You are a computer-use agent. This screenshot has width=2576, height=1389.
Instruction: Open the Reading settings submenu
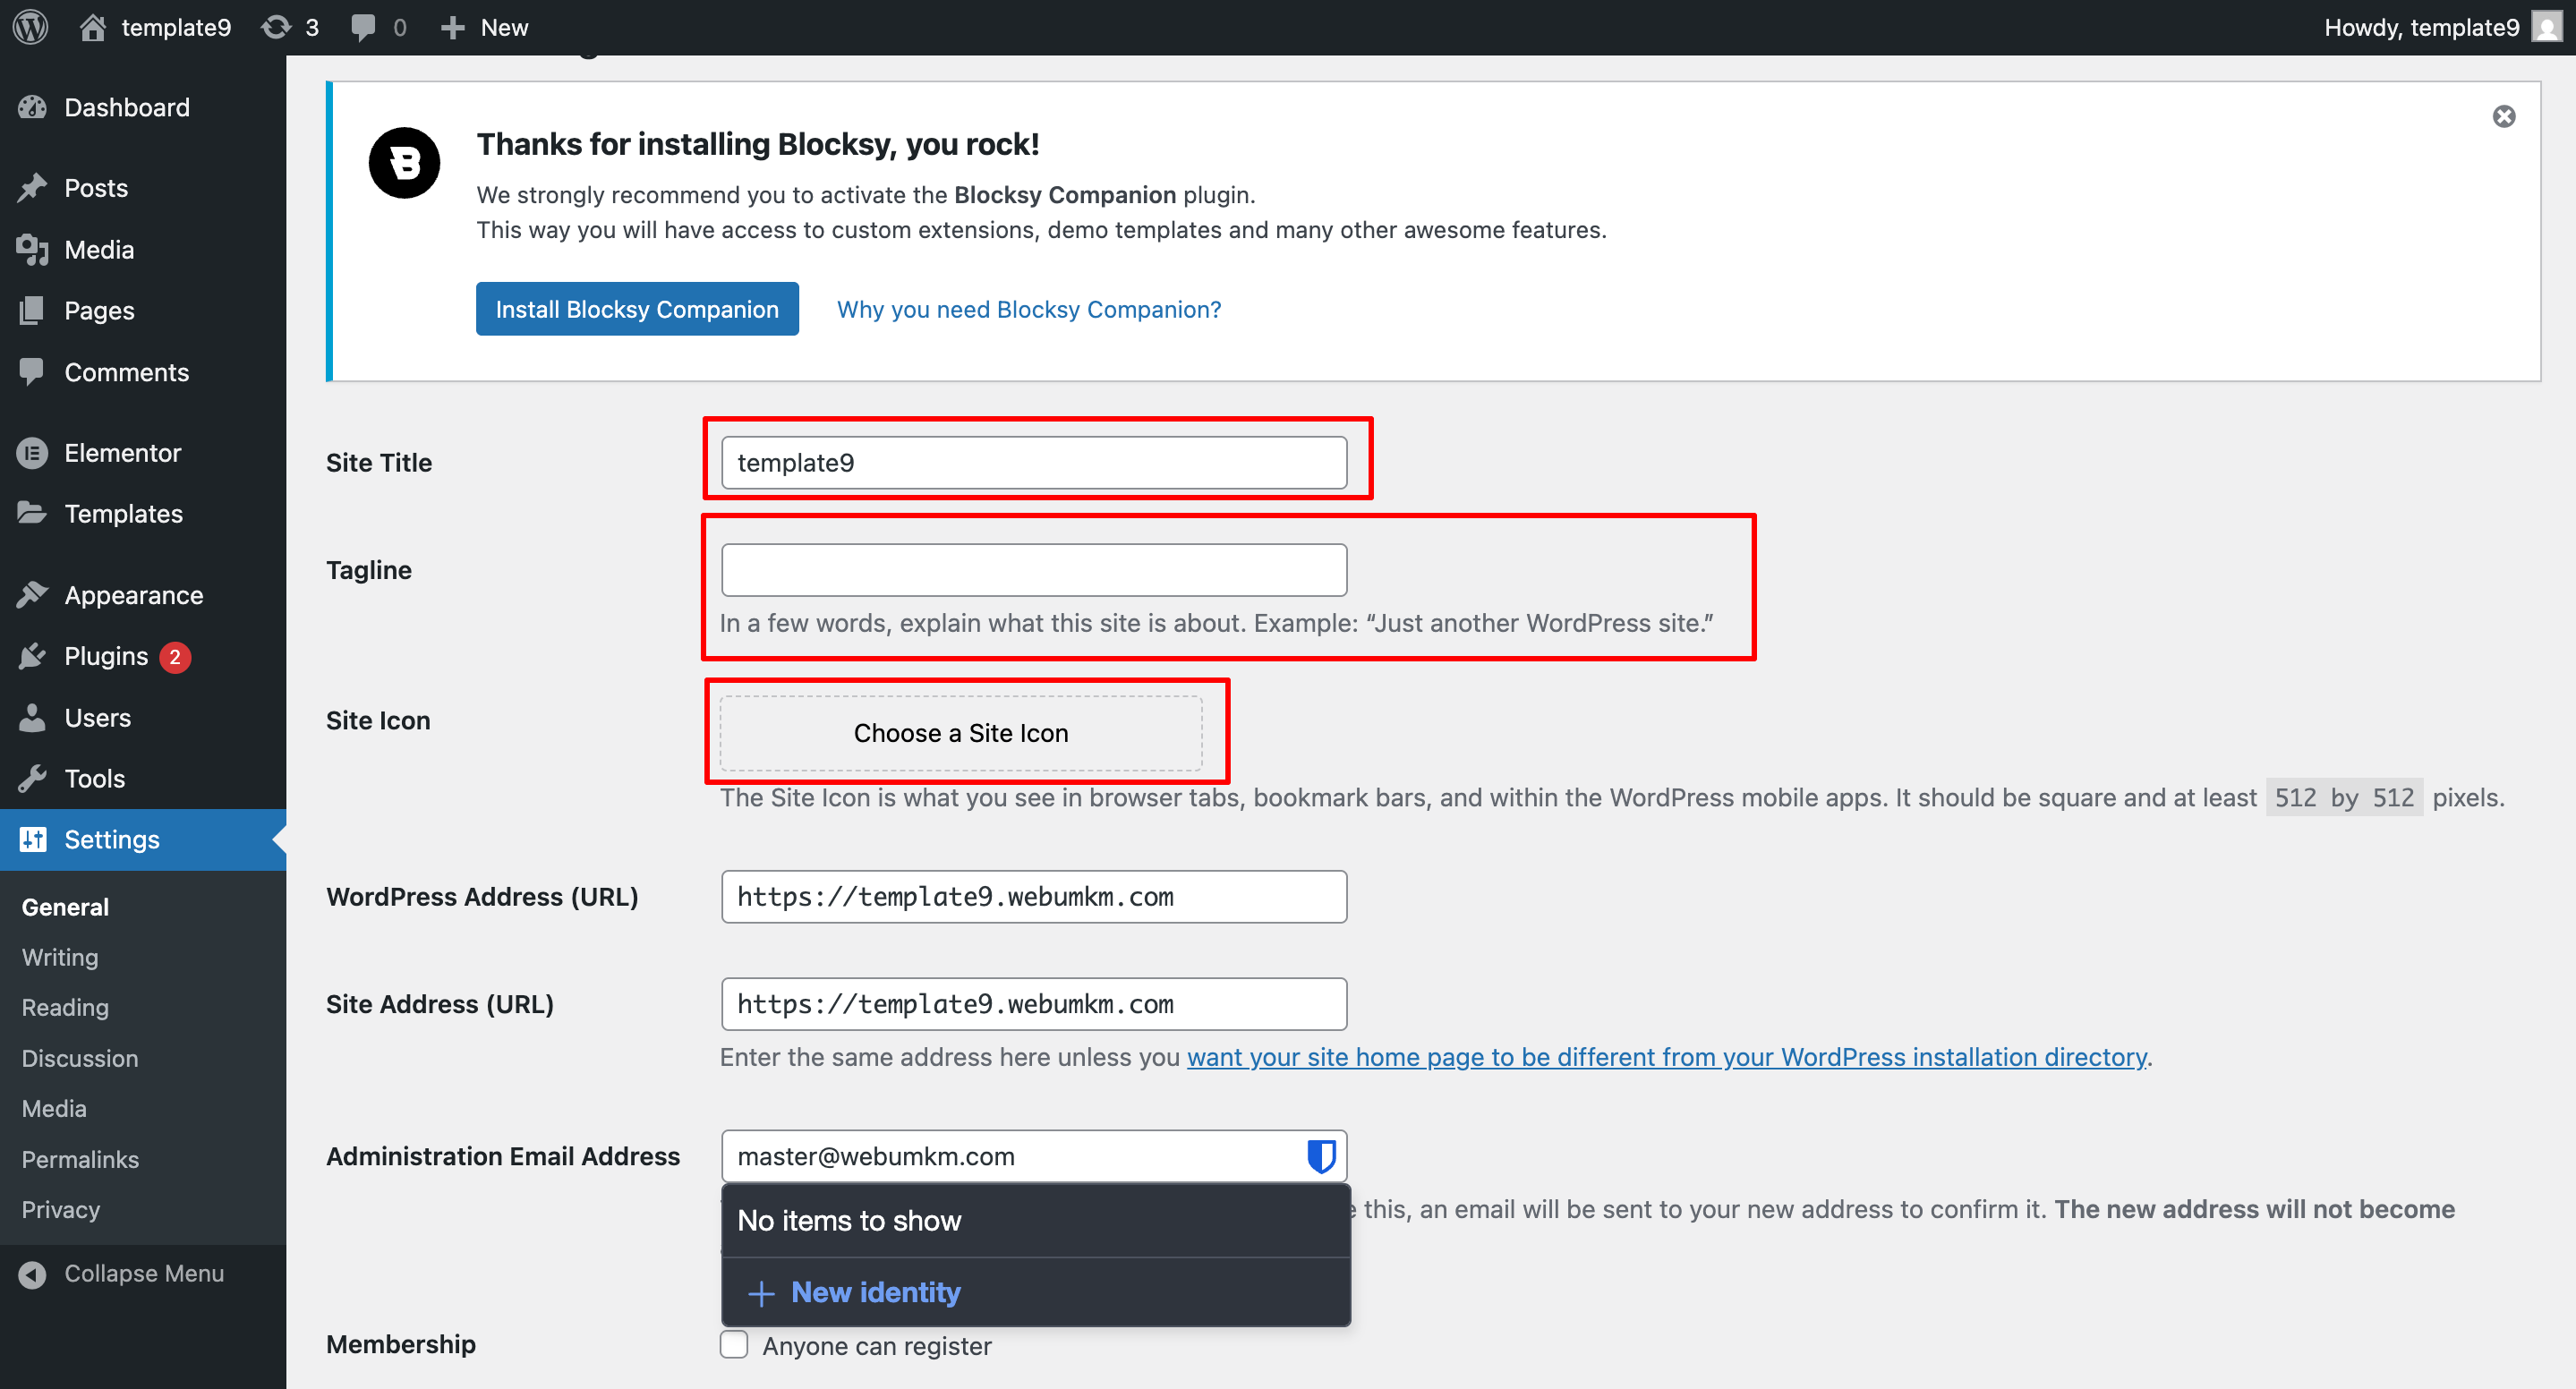[65, 1007]
